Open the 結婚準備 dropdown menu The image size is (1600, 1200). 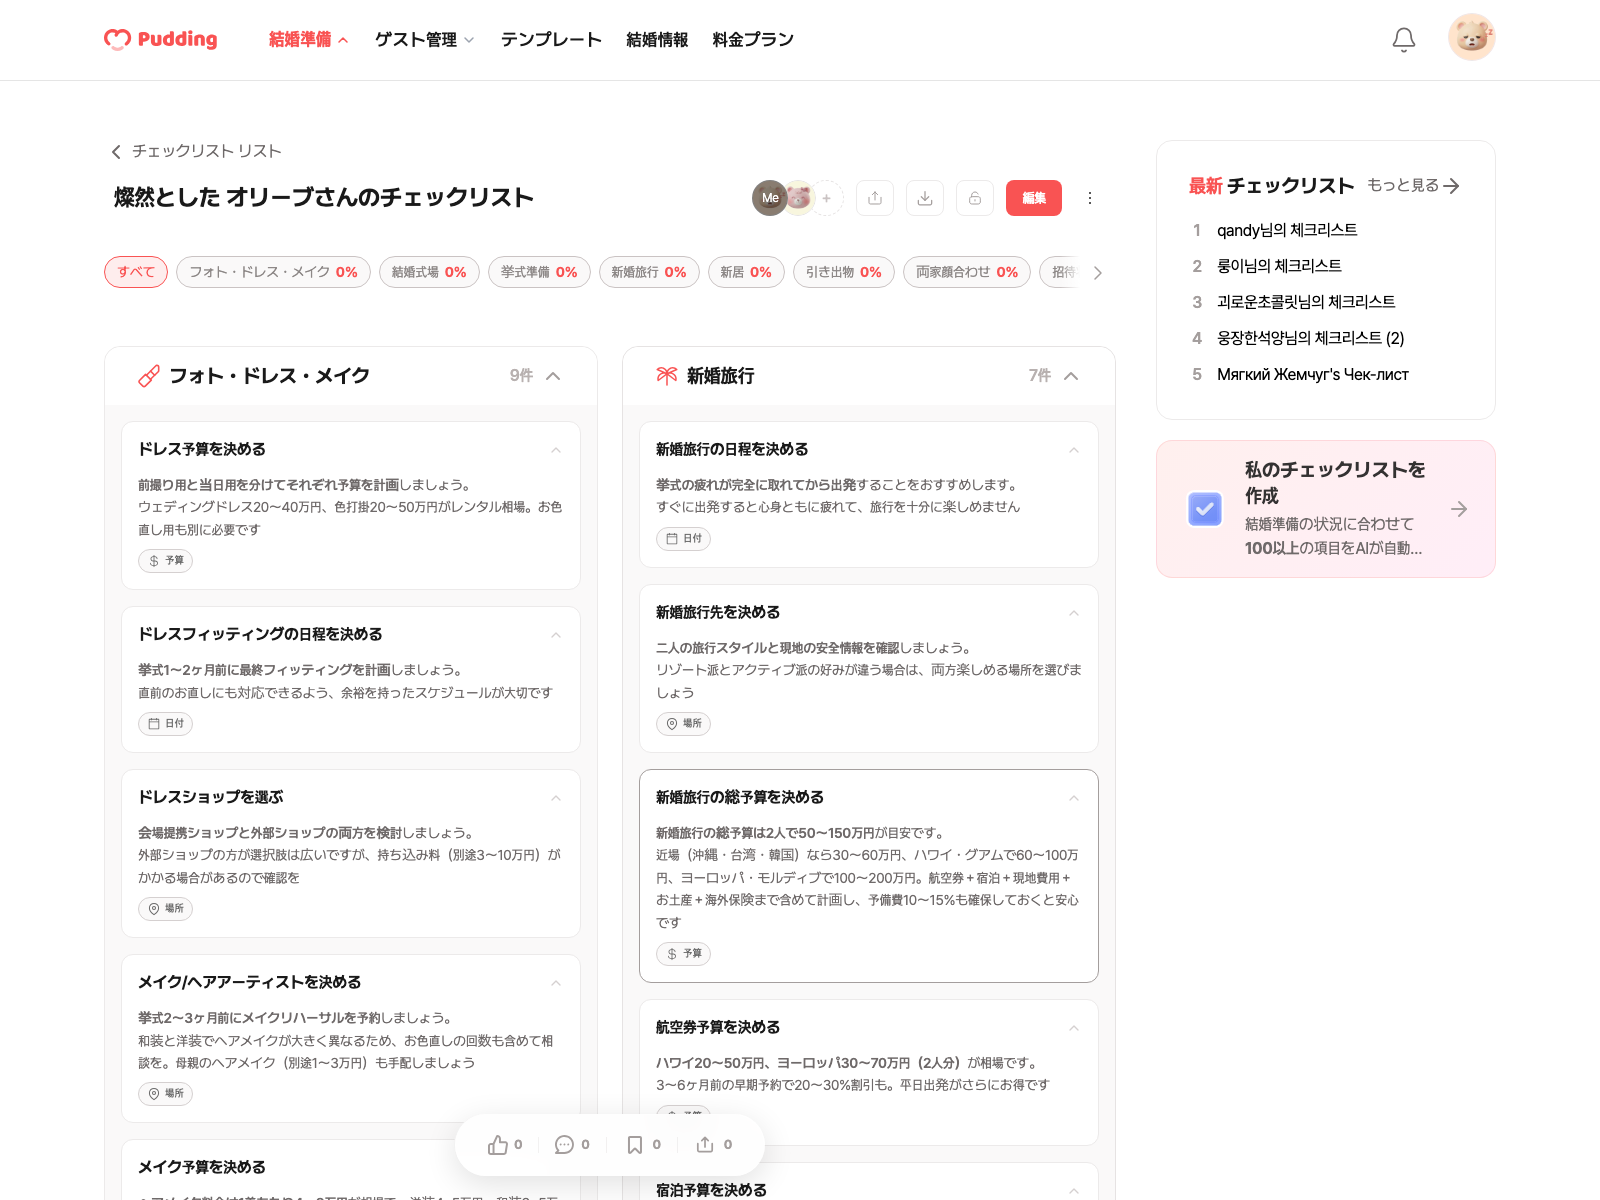pos(308,40)
